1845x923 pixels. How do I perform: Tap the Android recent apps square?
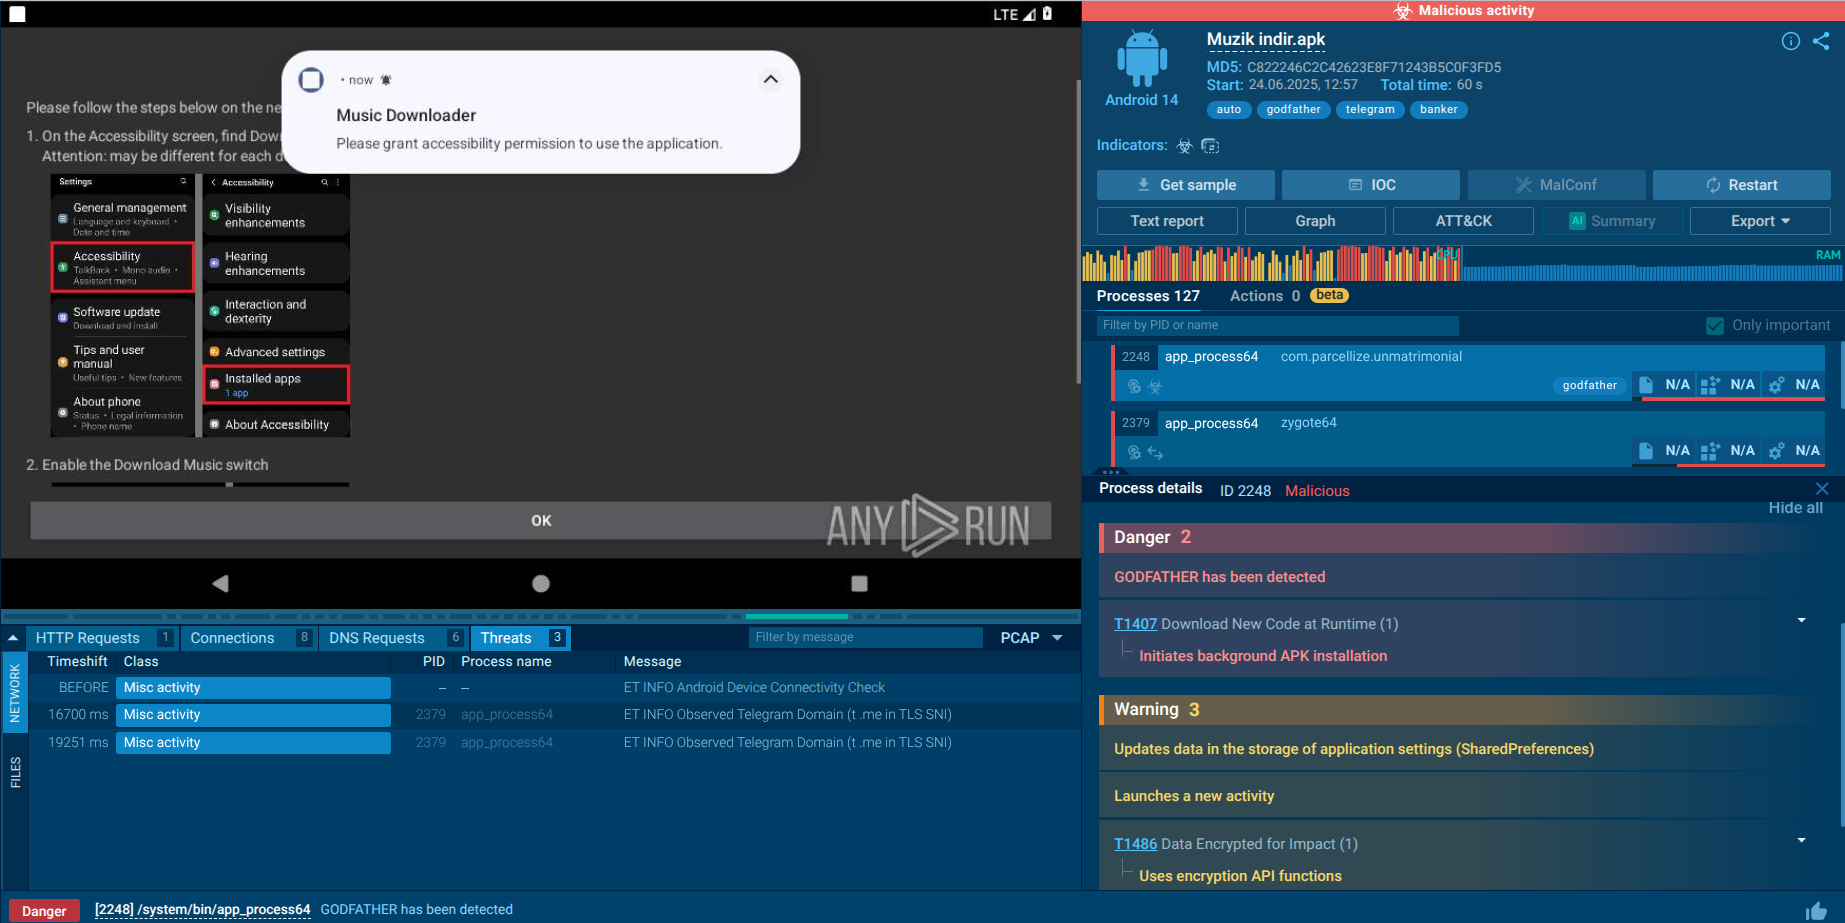(859, 583)
